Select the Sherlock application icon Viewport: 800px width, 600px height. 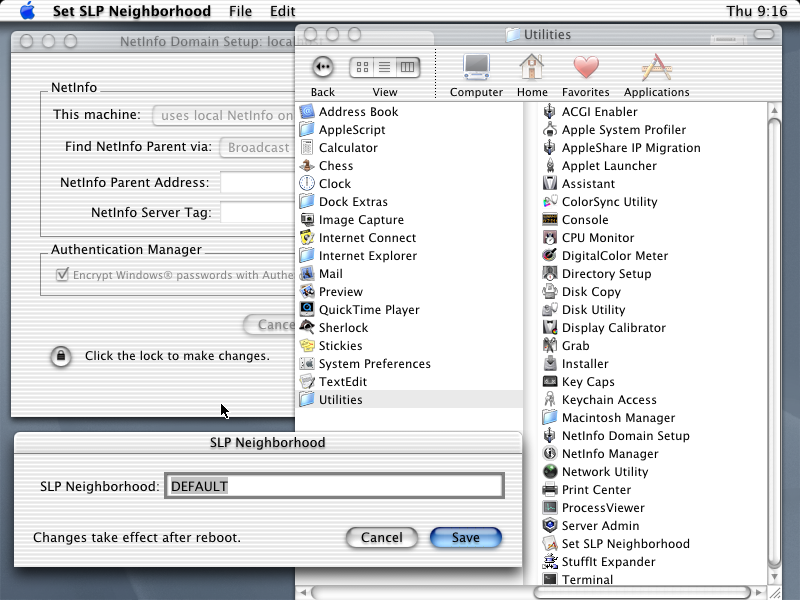[307, 327]
